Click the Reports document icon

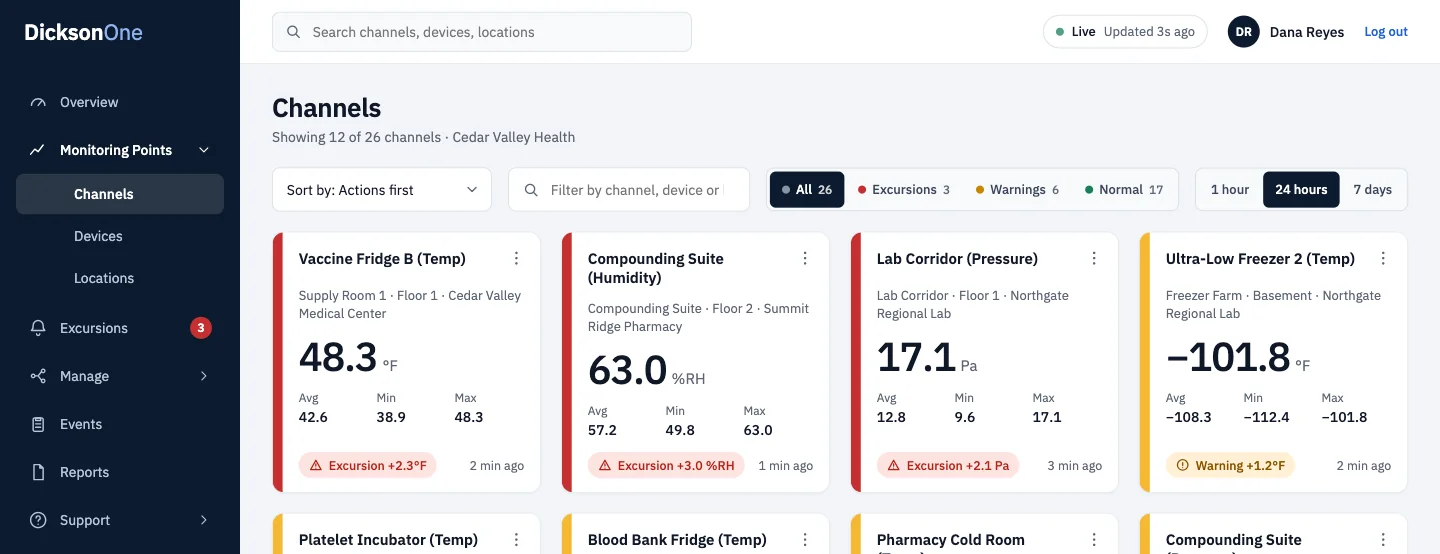(38, 472)
